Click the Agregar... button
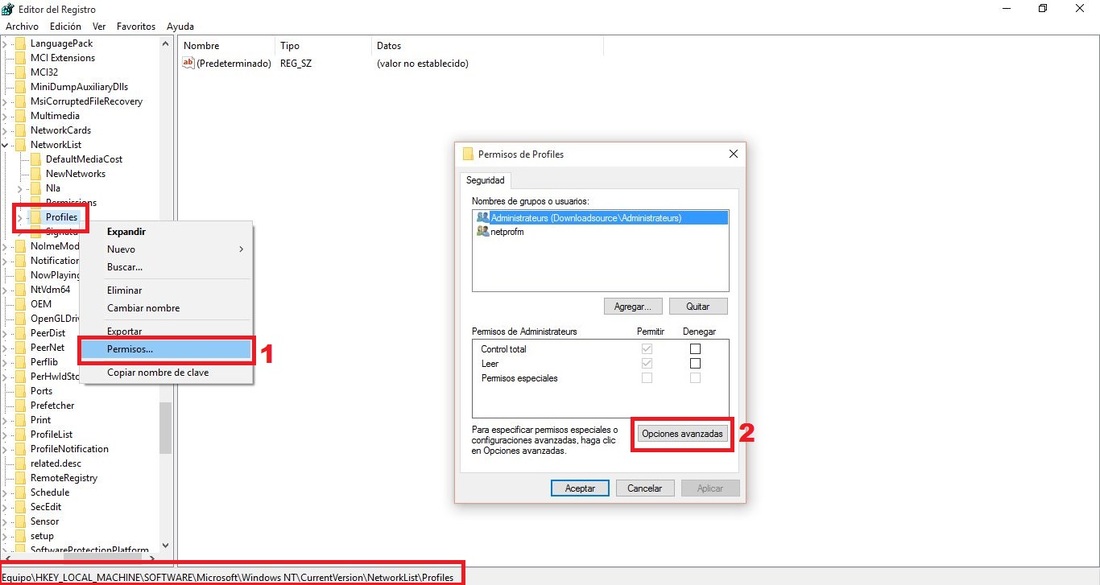The height and width of the screenshot is (585, 1100). tap(633, 307)
